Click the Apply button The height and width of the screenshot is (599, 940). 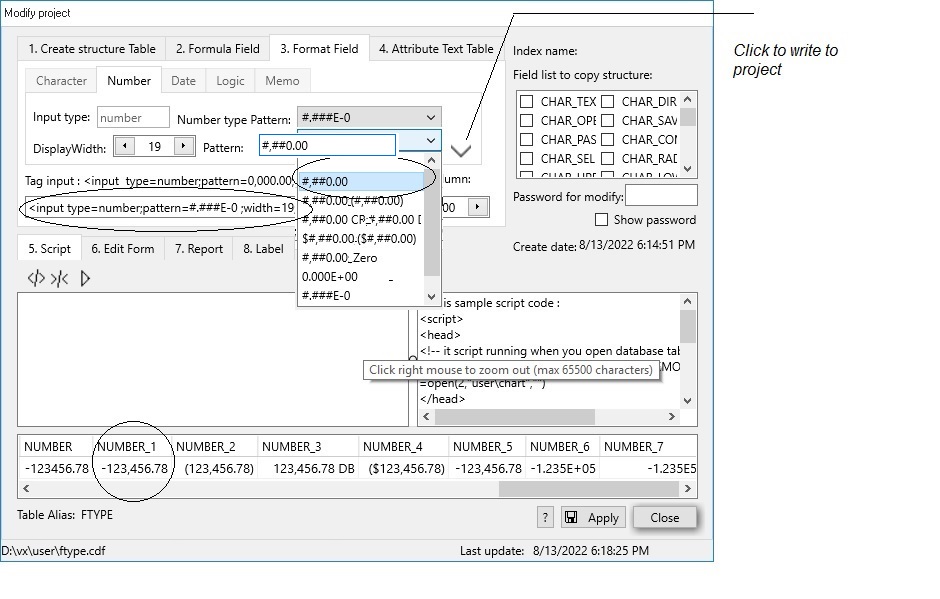592,518
